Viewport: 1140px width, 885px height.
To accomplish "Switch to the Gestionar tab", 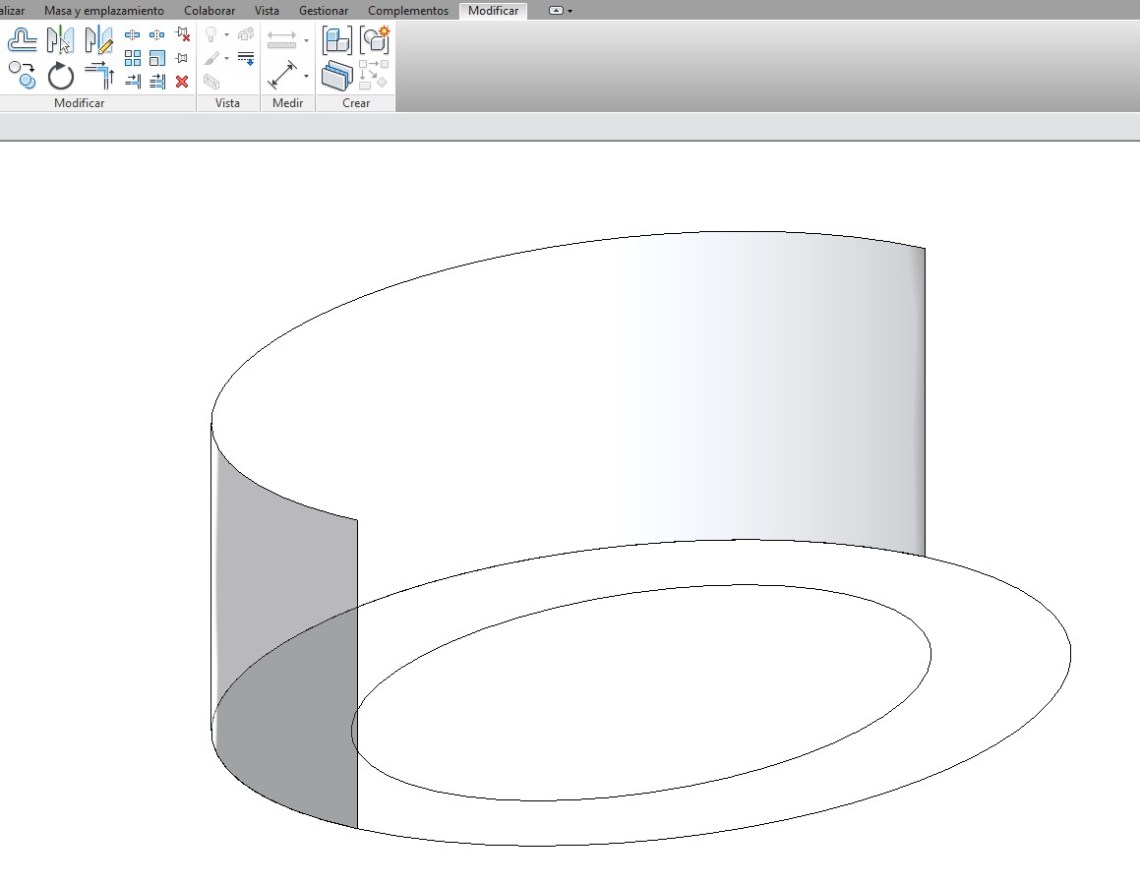I will [x=323, y=10].
